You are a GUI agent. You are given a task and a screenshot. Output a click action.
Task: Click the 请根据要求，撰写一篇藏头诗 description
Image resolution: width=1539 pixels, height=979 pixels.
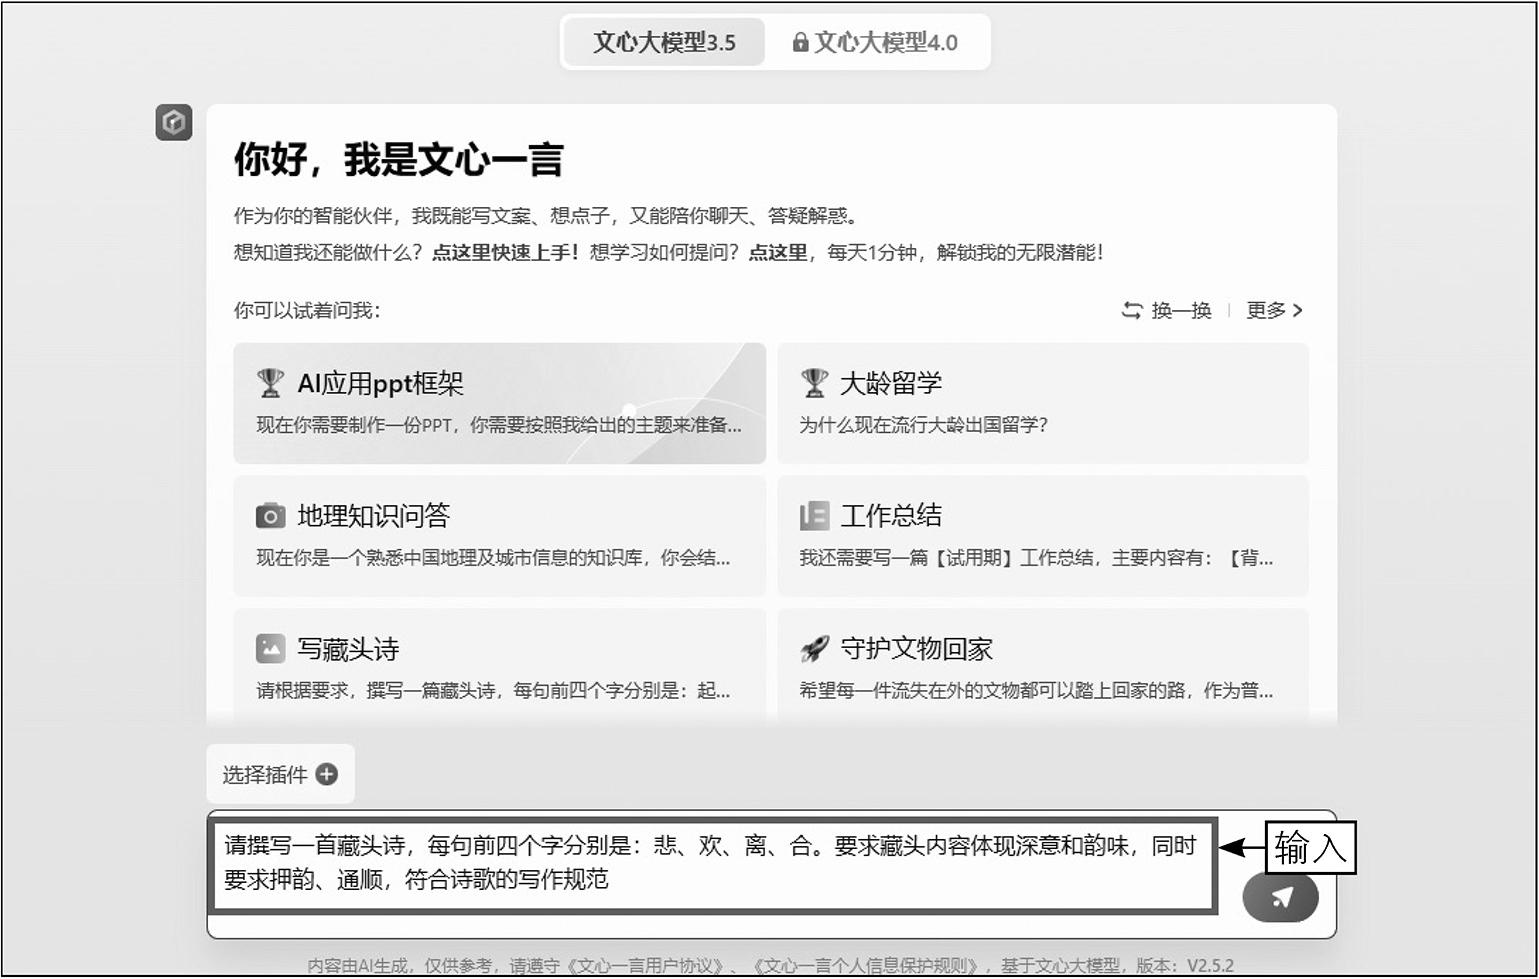pos(493,690)
